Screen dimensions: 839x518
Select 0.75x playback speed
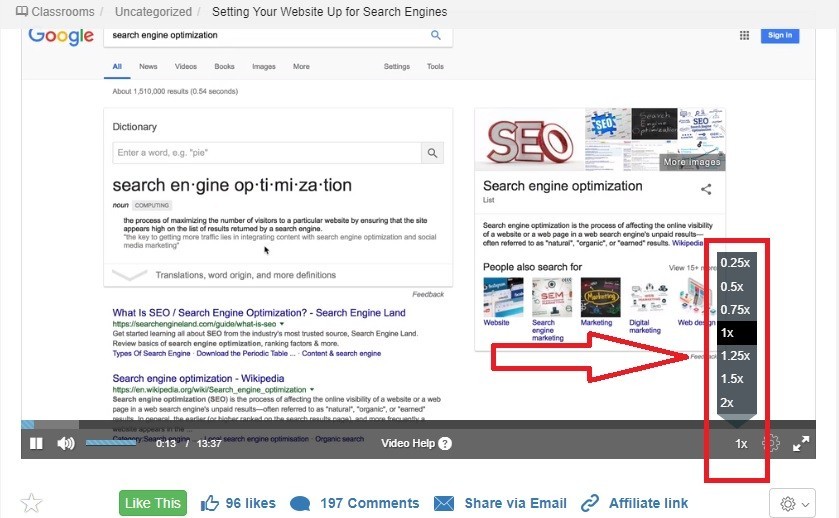tap(736, 310)
